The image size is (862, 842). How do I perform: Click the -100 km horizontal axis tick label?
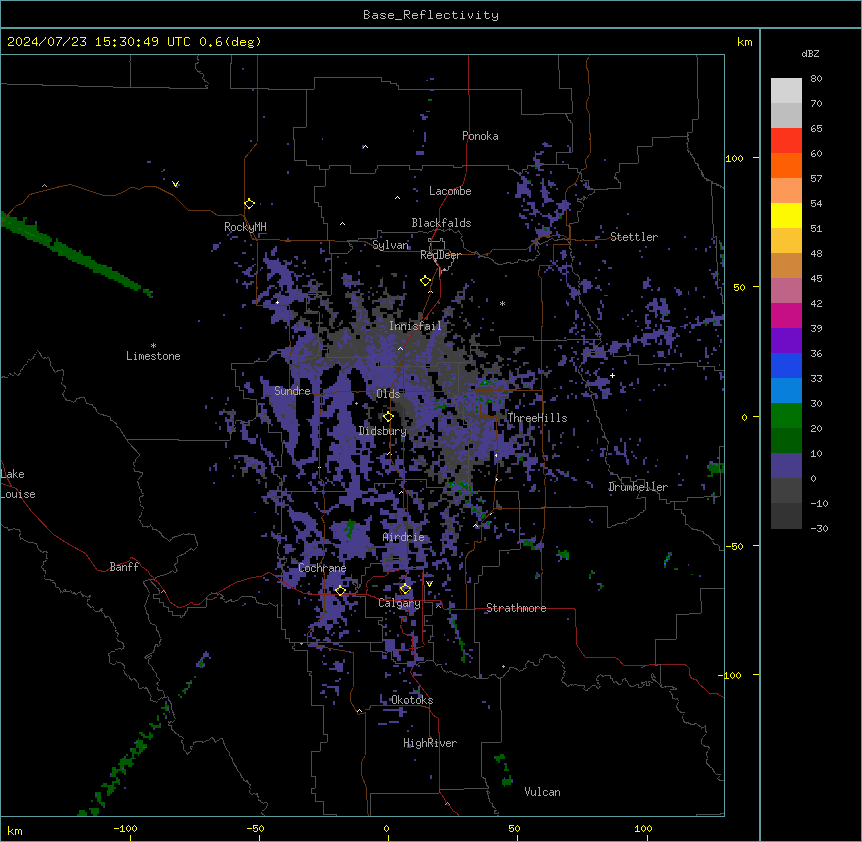click(x=125, y=828)
